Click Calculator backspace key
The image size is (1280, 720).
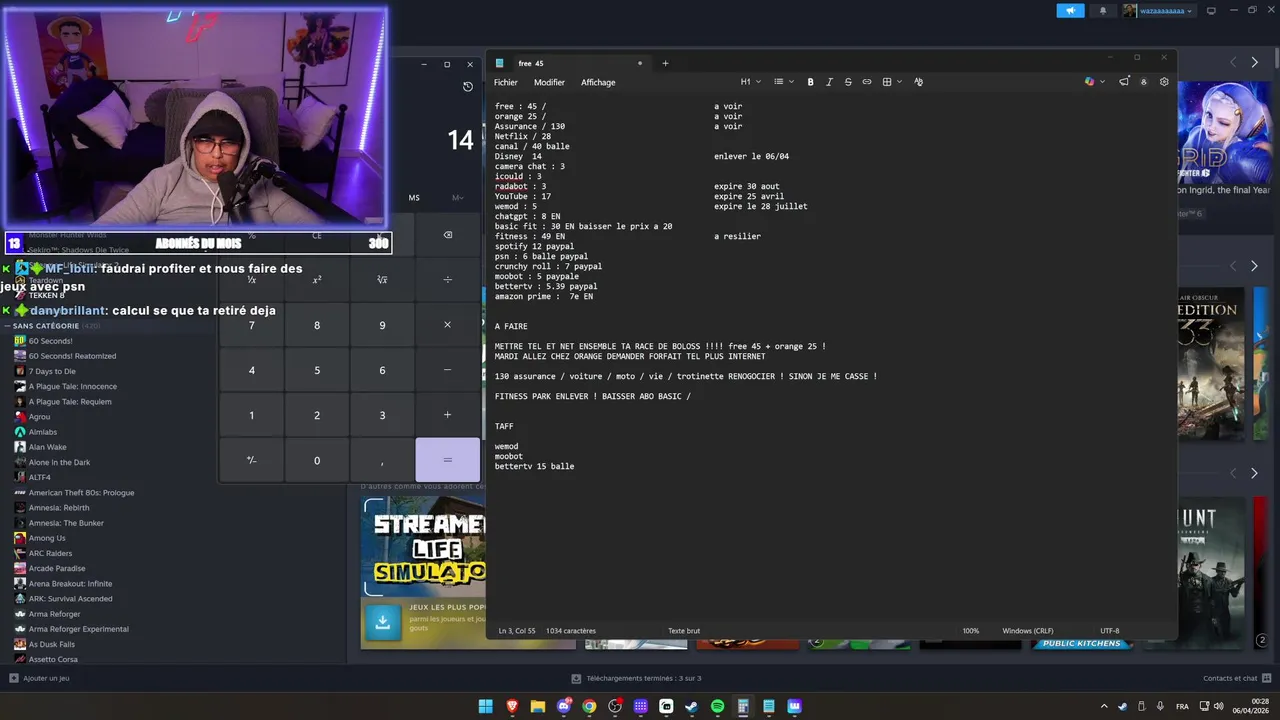pyautogui.click(x=447, y=235)
